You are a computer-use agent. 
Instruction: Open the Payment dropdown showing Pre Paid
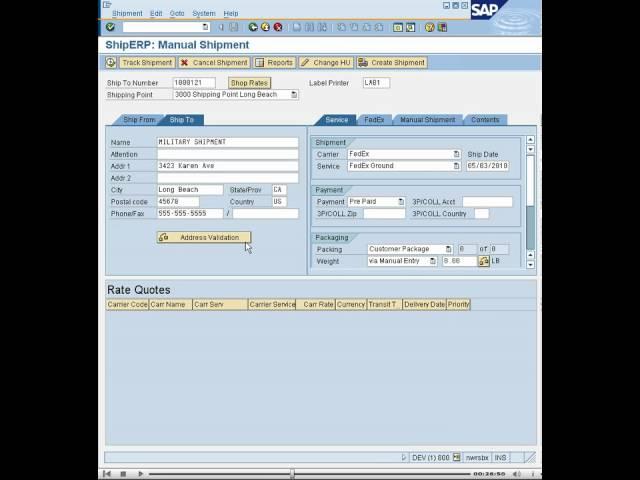[401, 202]
